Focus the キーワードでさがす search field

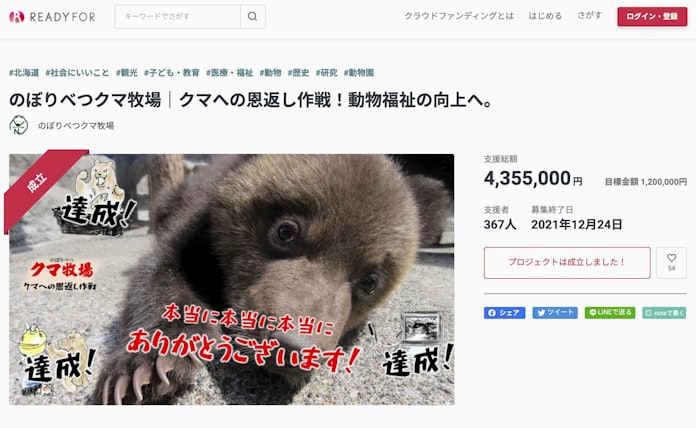pos(178,16)
